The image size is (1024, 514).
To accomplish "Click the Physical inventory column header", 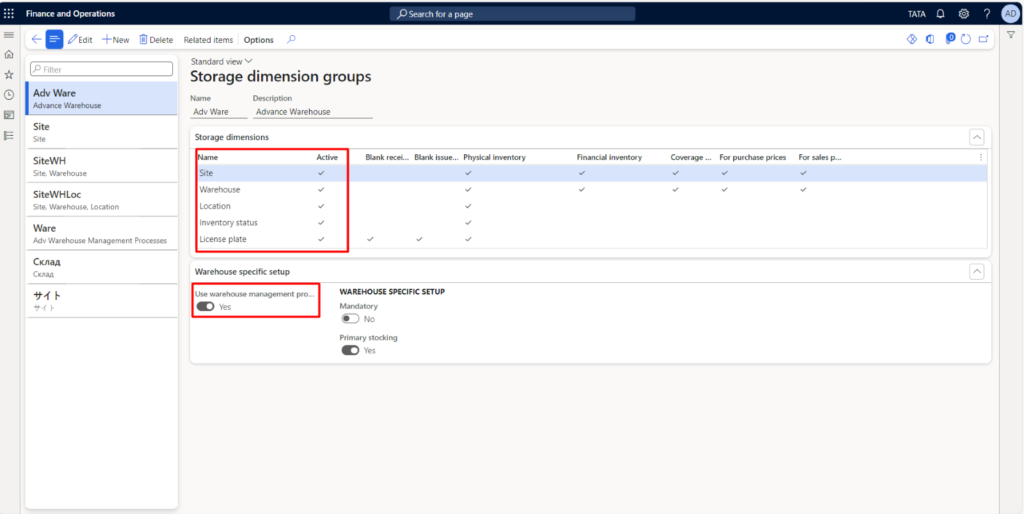I will point(494,157).
